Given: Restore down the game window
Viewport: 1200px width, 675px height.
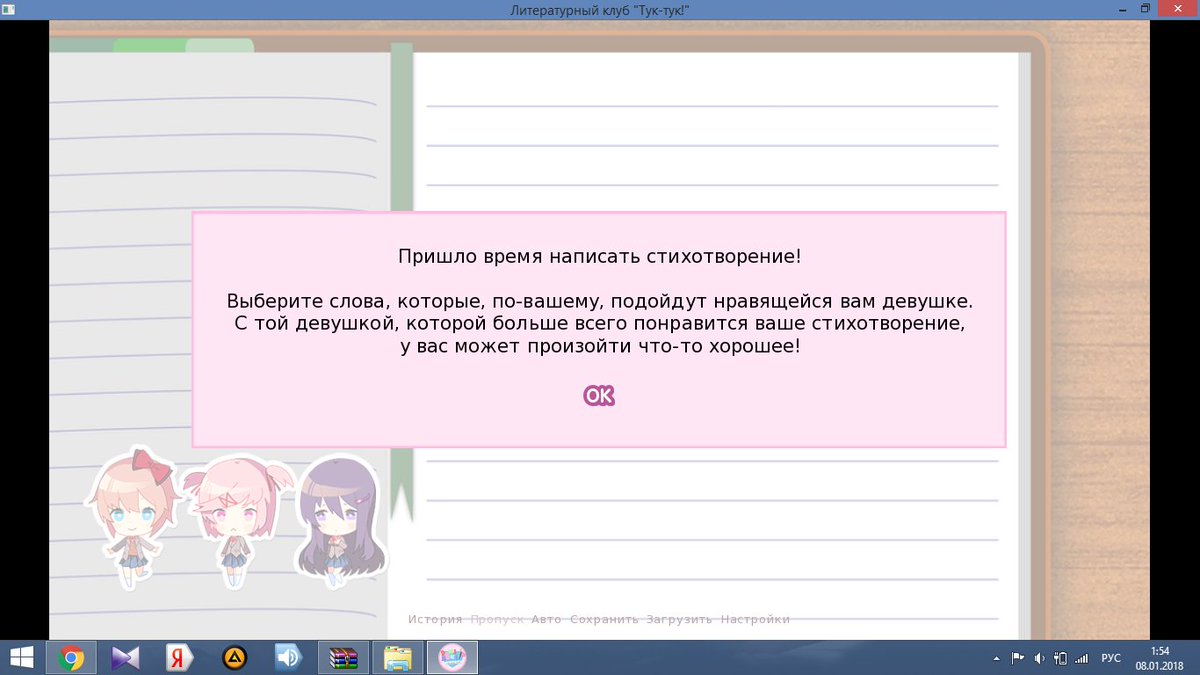Looking at the screenshot, I should (x=1144, y=8).
